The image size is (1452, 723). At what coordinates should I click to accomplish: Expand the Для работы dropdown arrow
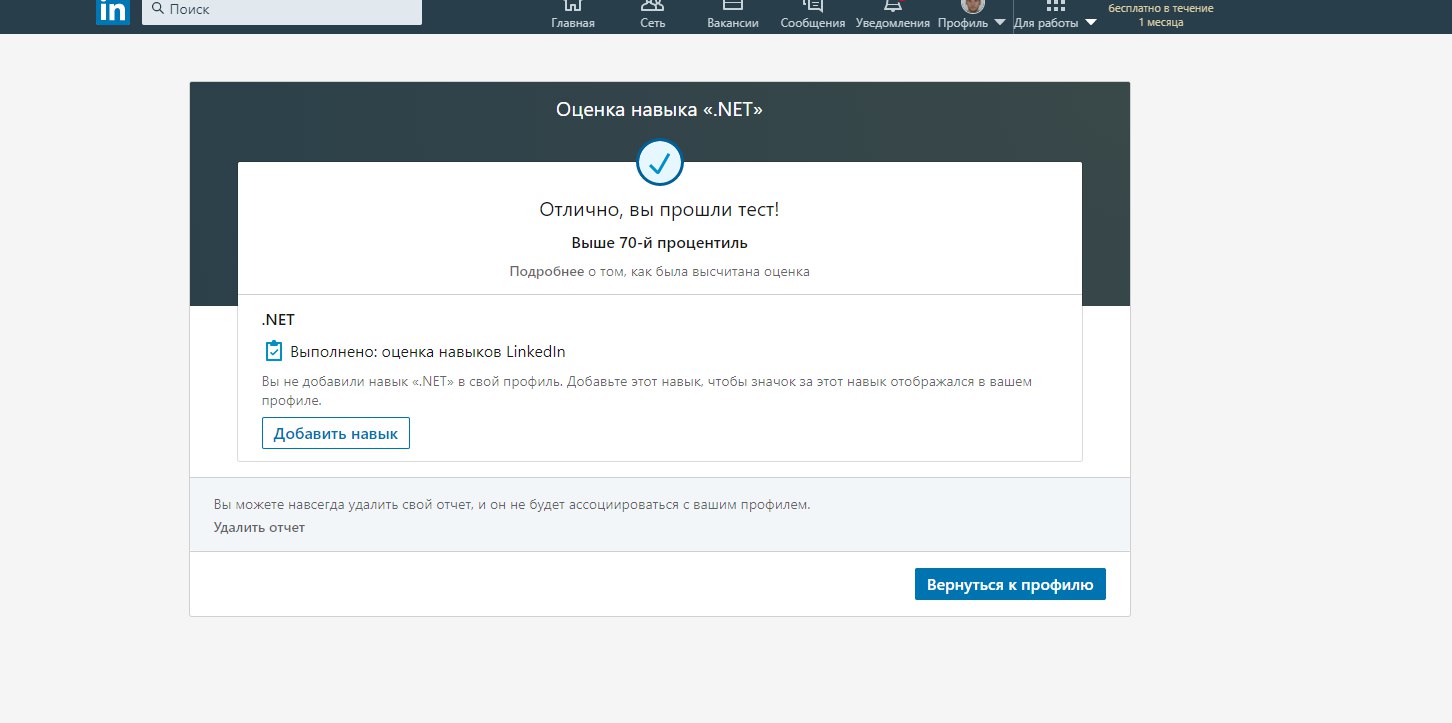pyautogui.click(x=1090, y=23)
